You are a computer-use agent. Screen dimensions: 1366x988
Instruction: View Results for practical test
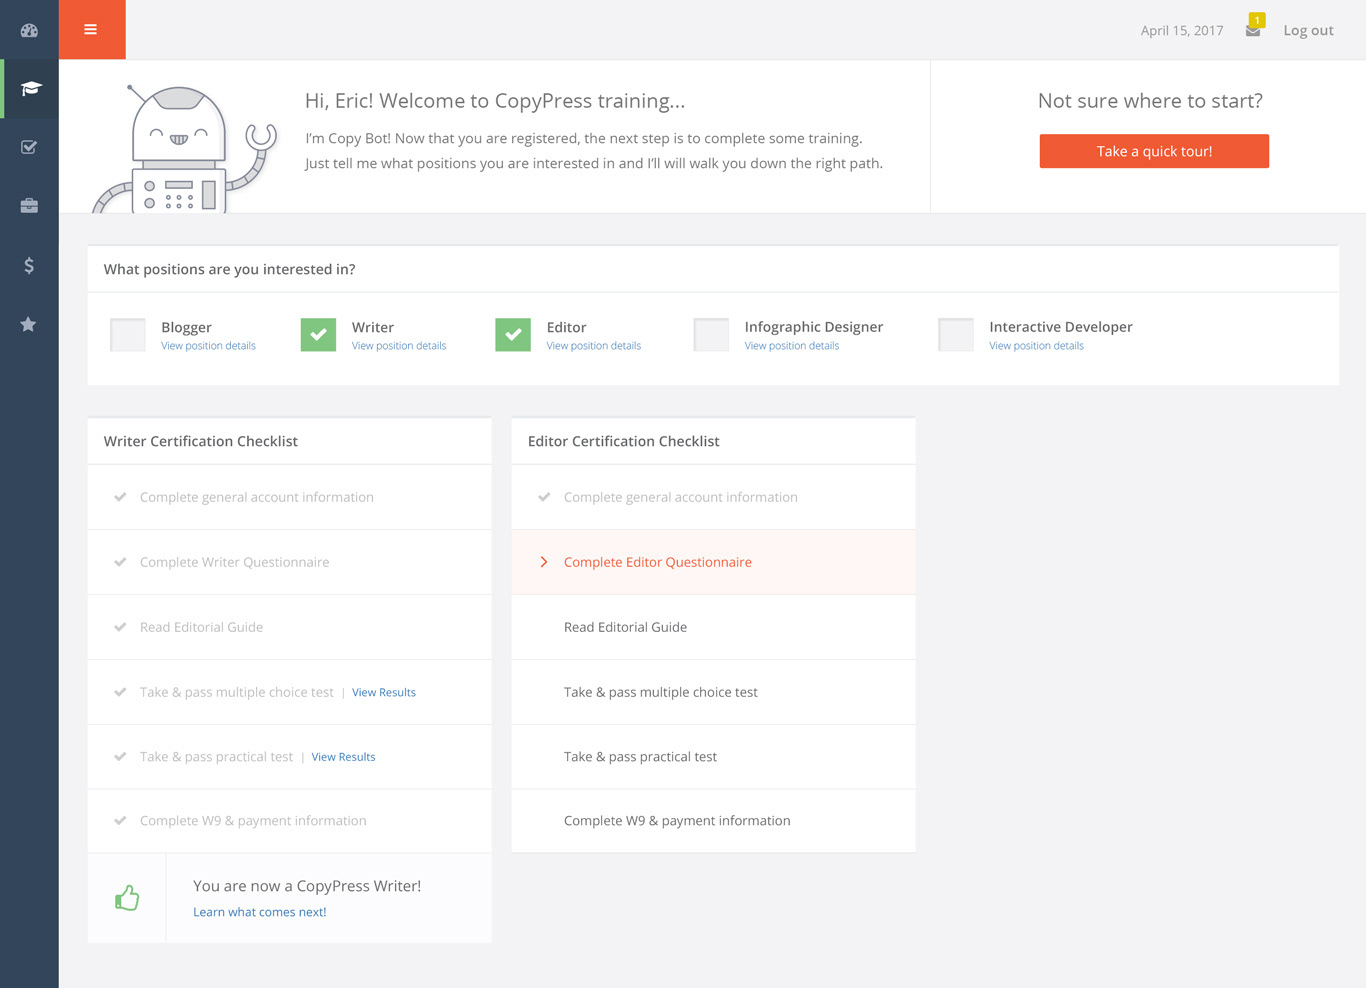[343, 757]
